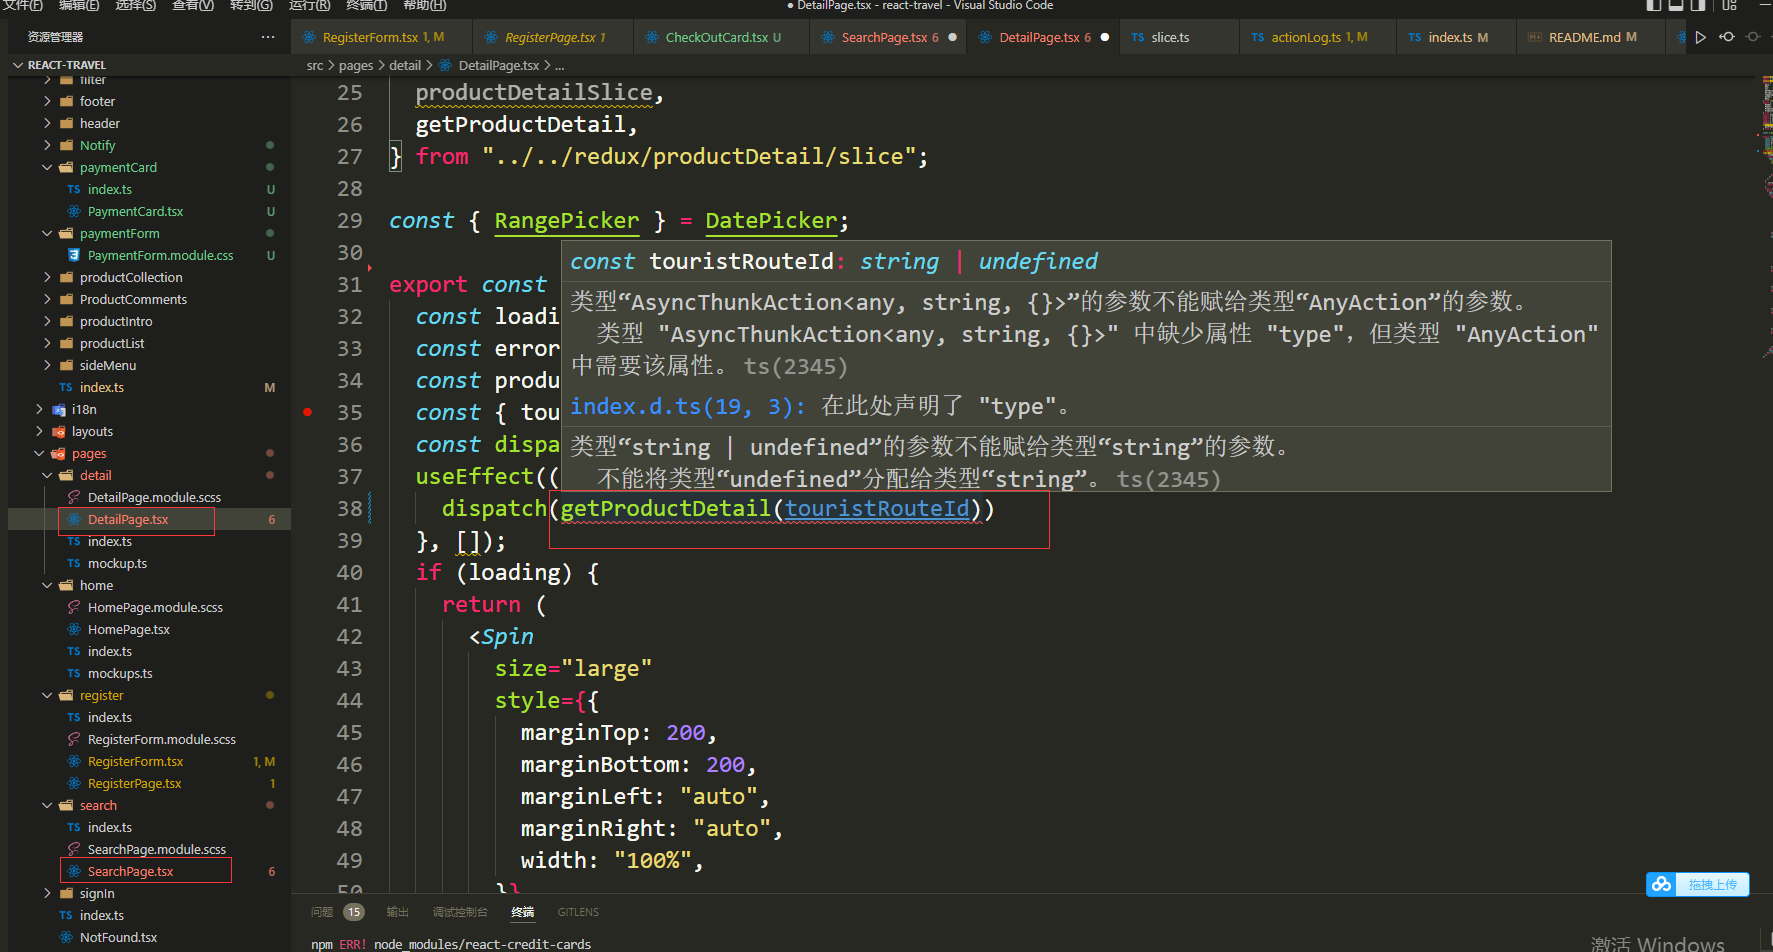Click TS icon on slice.ts tab
The width and height of the screenshot is (1773, 952).
click(x=1138, y=37)
